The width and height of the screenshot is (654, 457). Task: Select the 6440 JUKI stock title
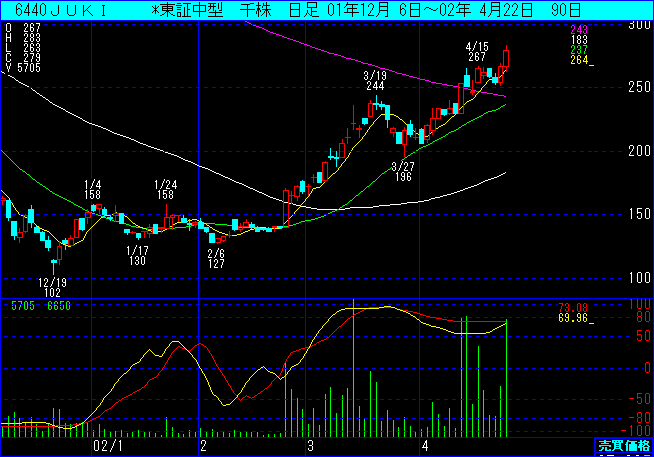pos(61,10)
